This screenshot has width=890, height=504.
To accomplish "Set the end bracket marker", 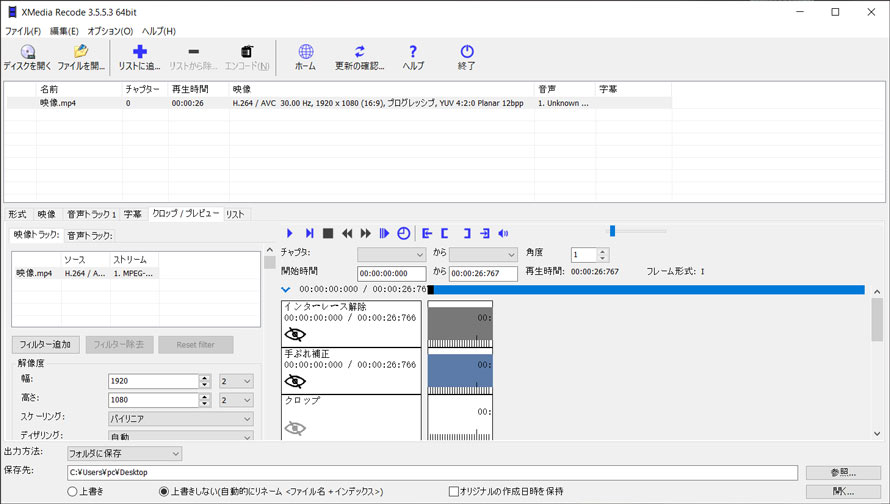I will [x=467, y=233].
